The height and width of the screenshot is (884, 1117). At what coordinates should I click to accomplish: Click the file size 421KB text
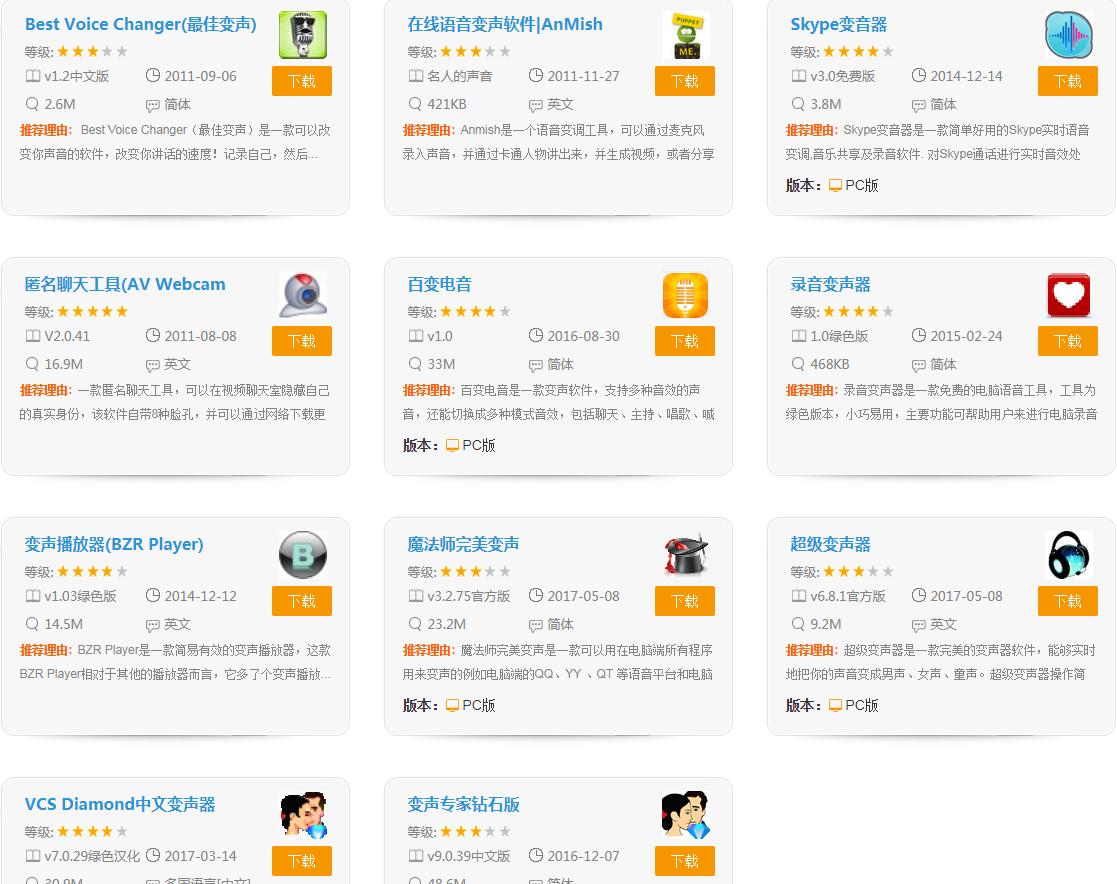point(447,104)
